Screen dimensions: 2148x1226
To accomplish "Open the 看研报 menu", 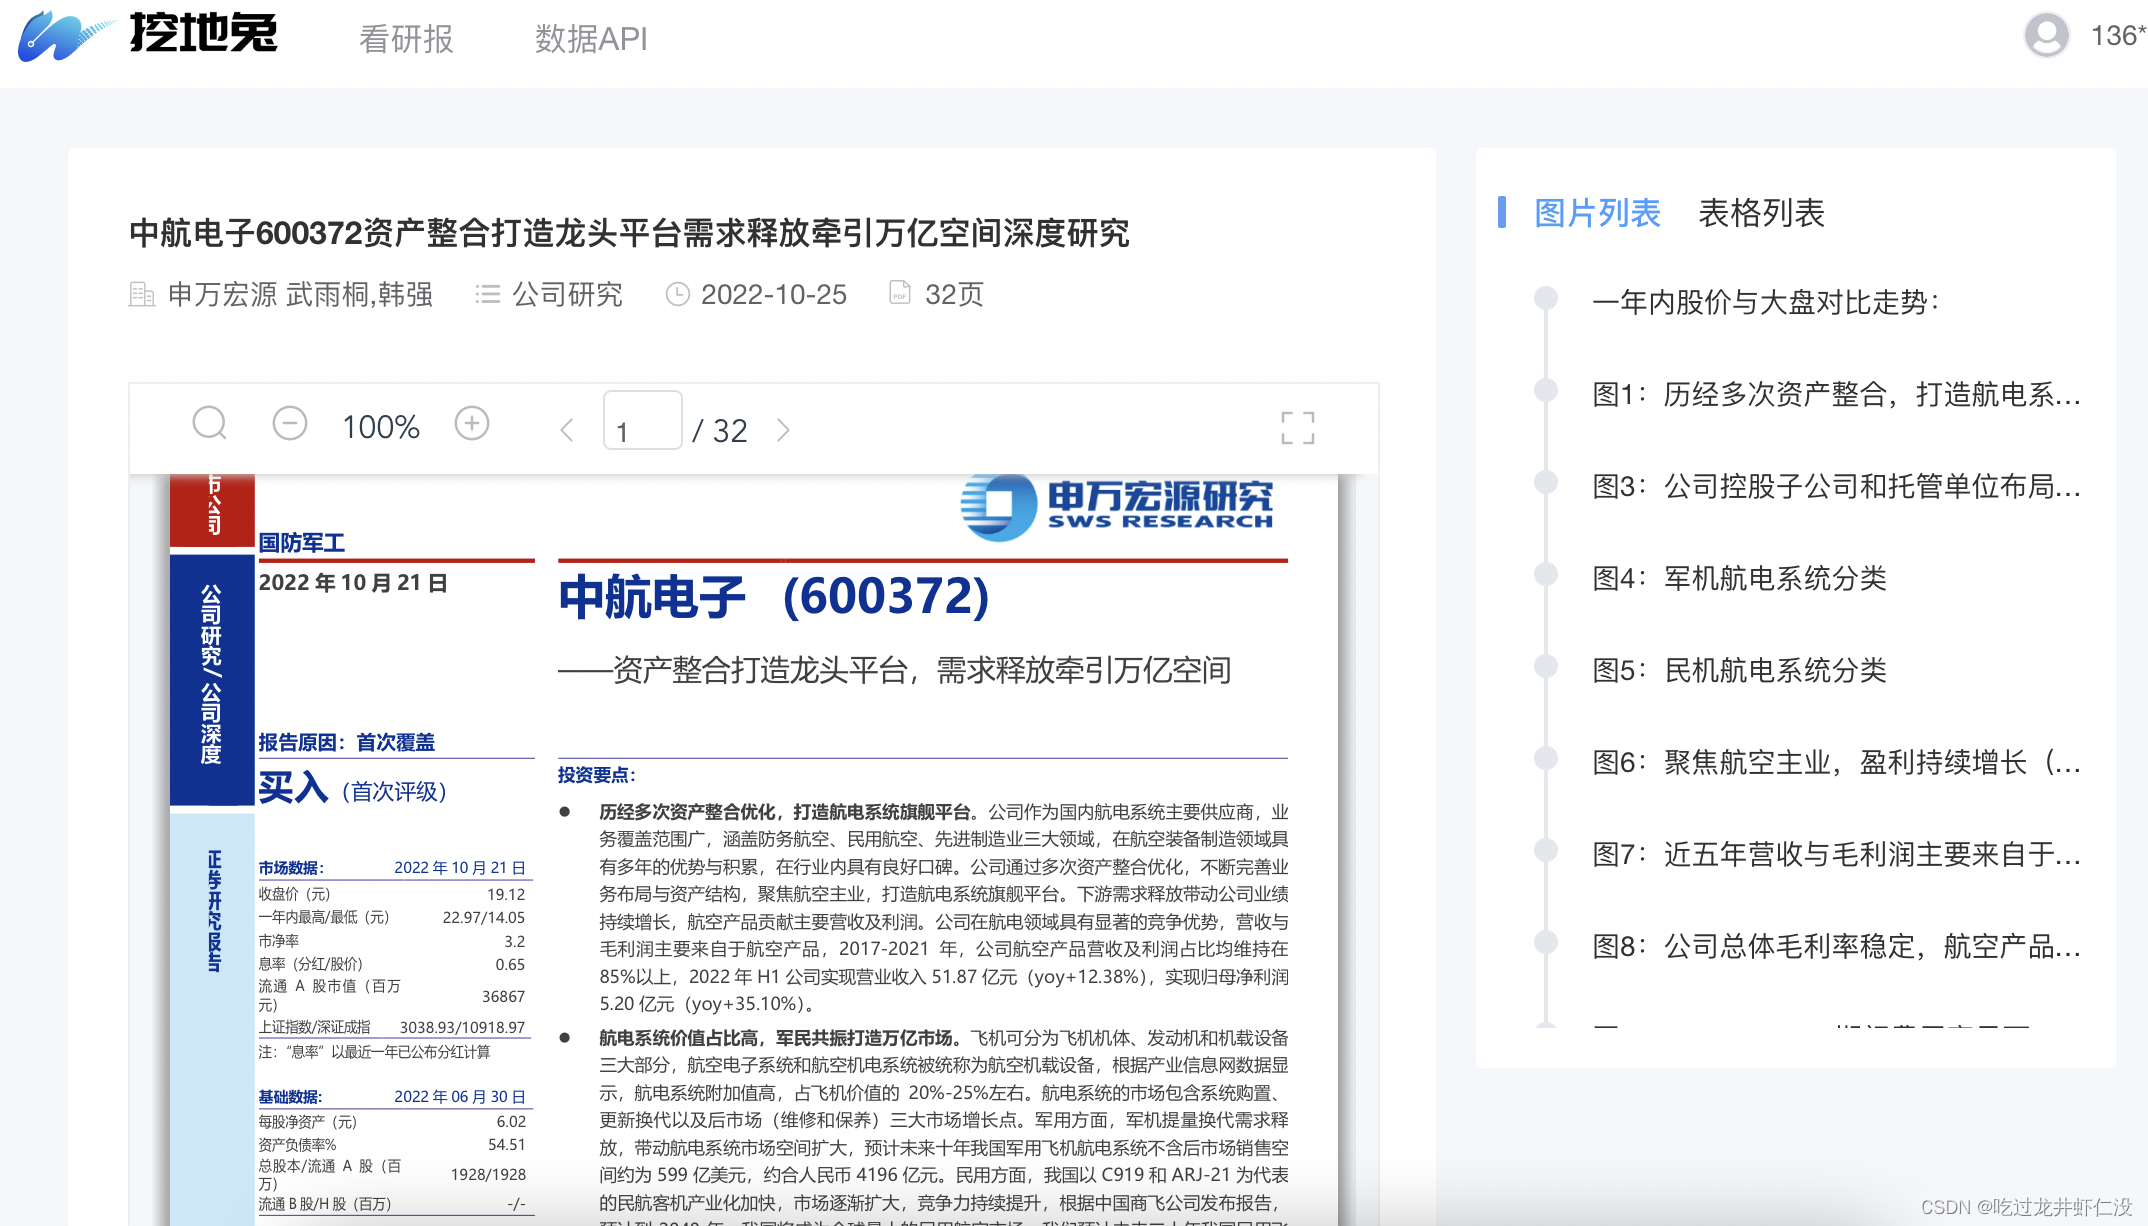I will 406,39.
